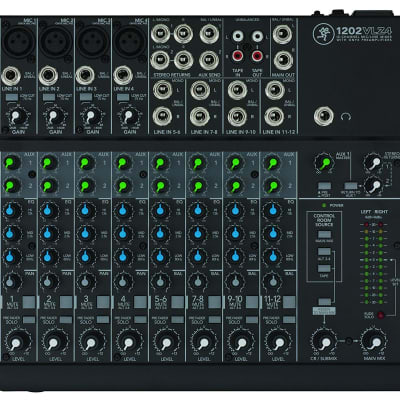Screen dimensions: 400x400
Task: Click the Mackie running man logo
Action: [x=323, y=34]
